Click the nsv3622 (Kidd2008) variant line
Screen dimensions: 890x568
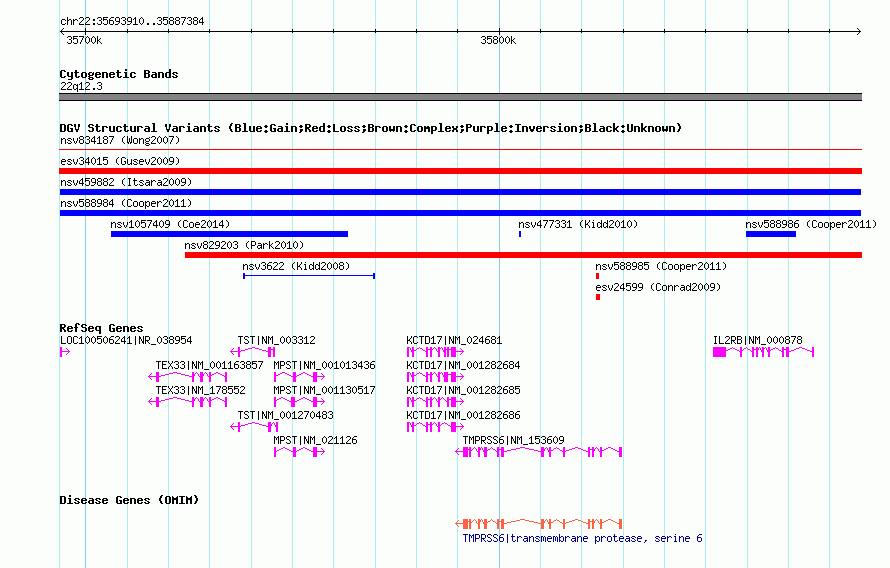309,276
